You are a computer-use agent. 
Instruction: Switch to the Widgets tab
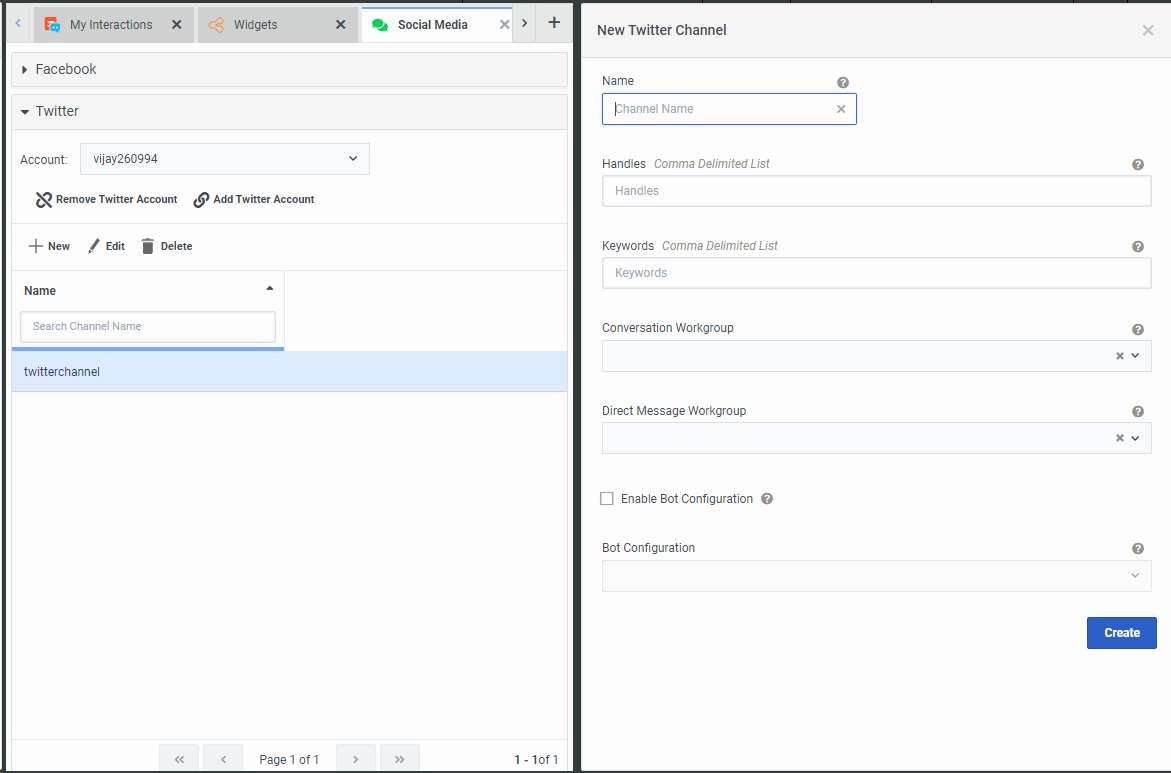(x=255, y=25)
